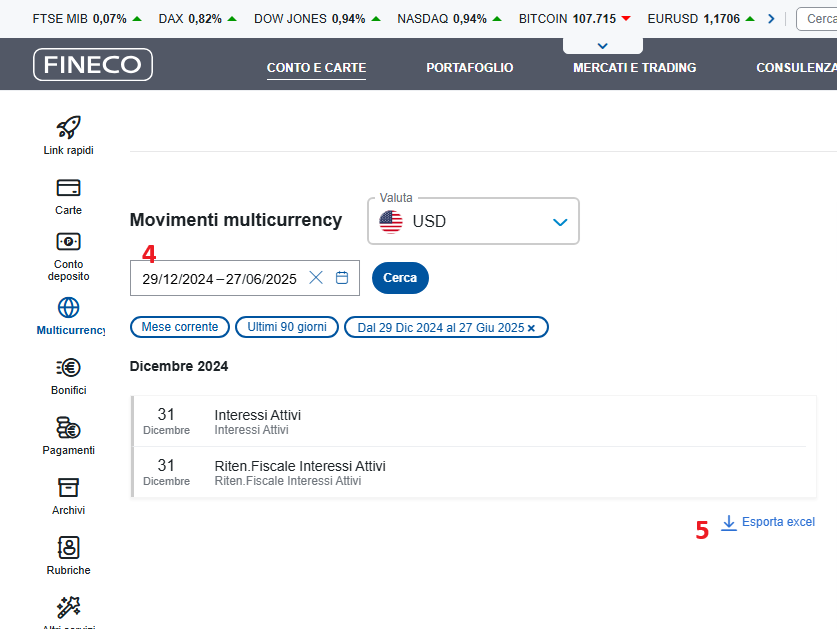Image resolution: width=837 pixels, height=629 pixels.
Task: Select the Link rapidi rocket icon
Action: [x=68, y=127]
